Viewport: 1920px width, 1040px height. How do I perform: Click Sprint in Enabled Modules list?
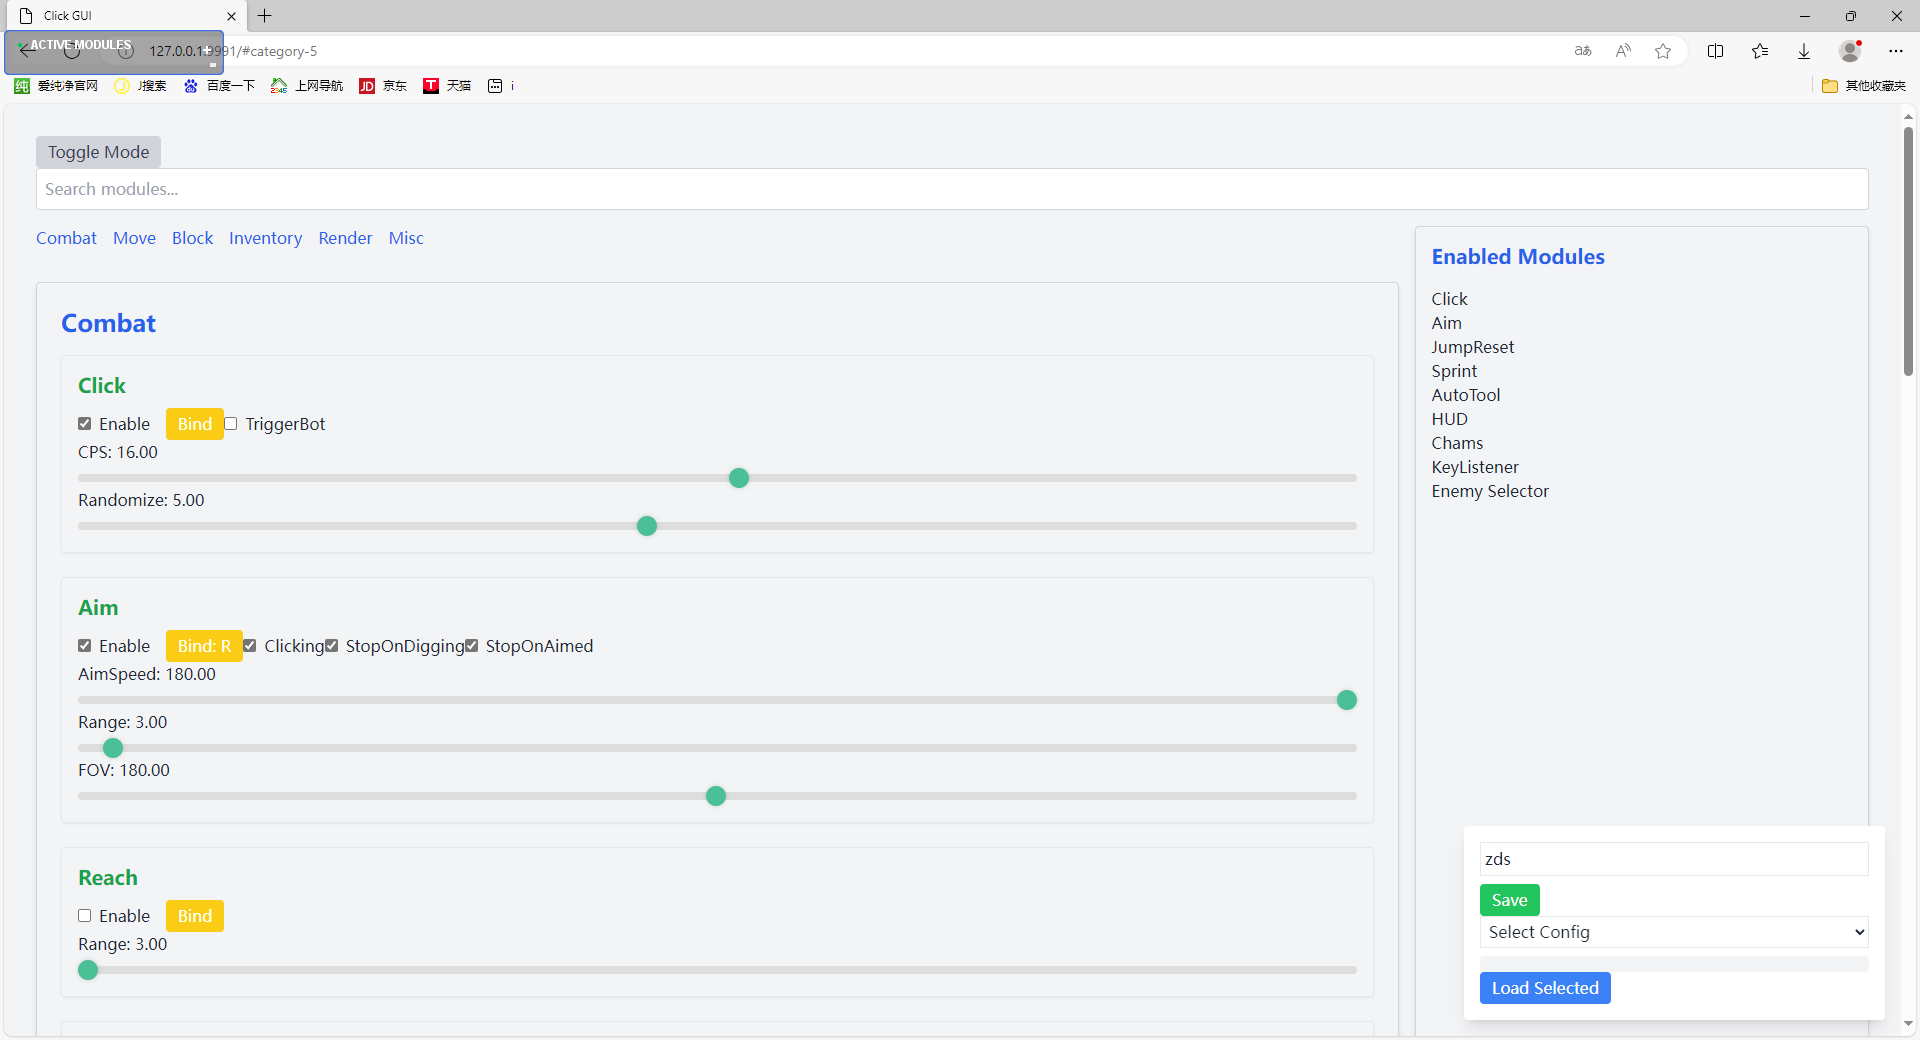[x=1454, y=371]
